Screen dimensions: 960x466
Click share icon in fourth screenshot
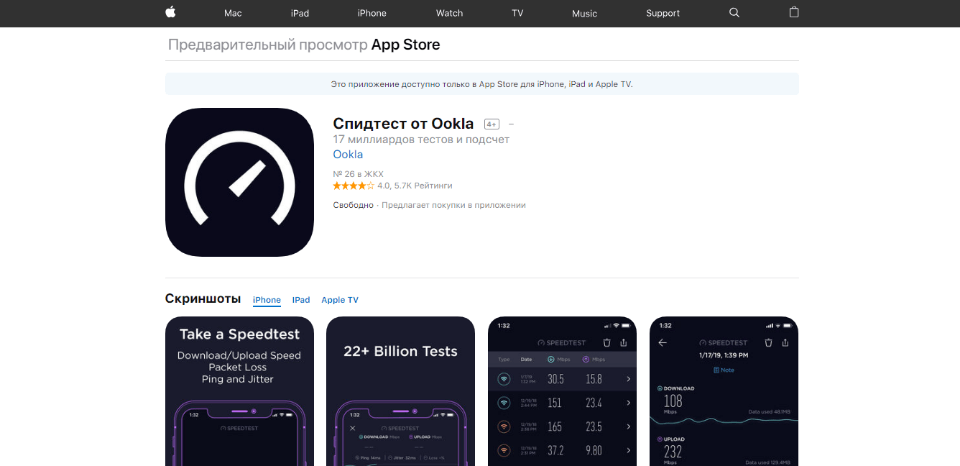coord(786,343)
